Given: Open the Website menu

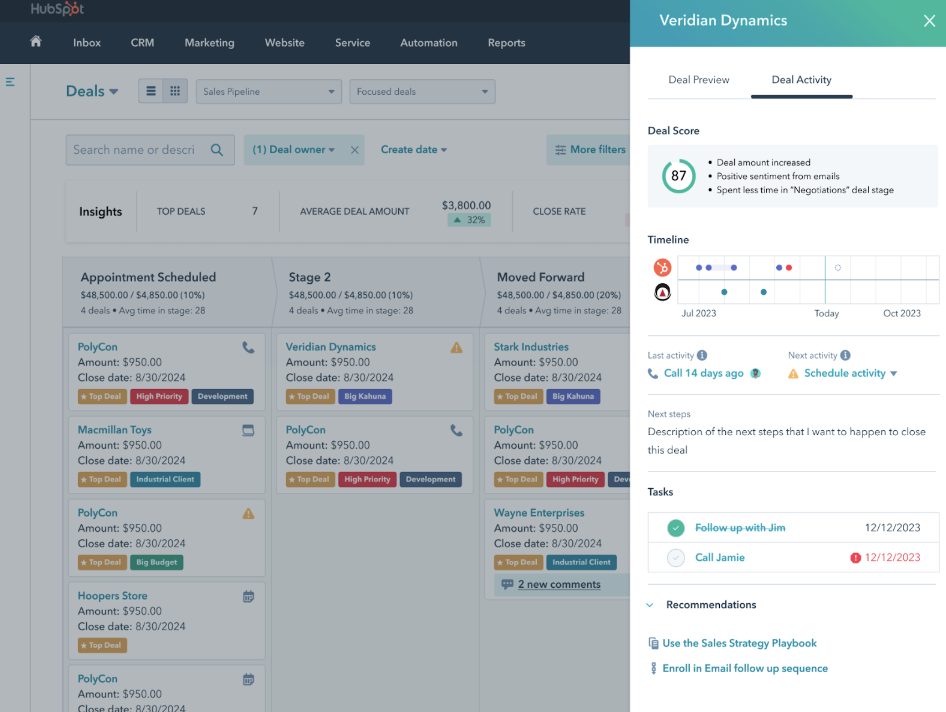Looking at the screenshot, I should (x=285, y=43).
